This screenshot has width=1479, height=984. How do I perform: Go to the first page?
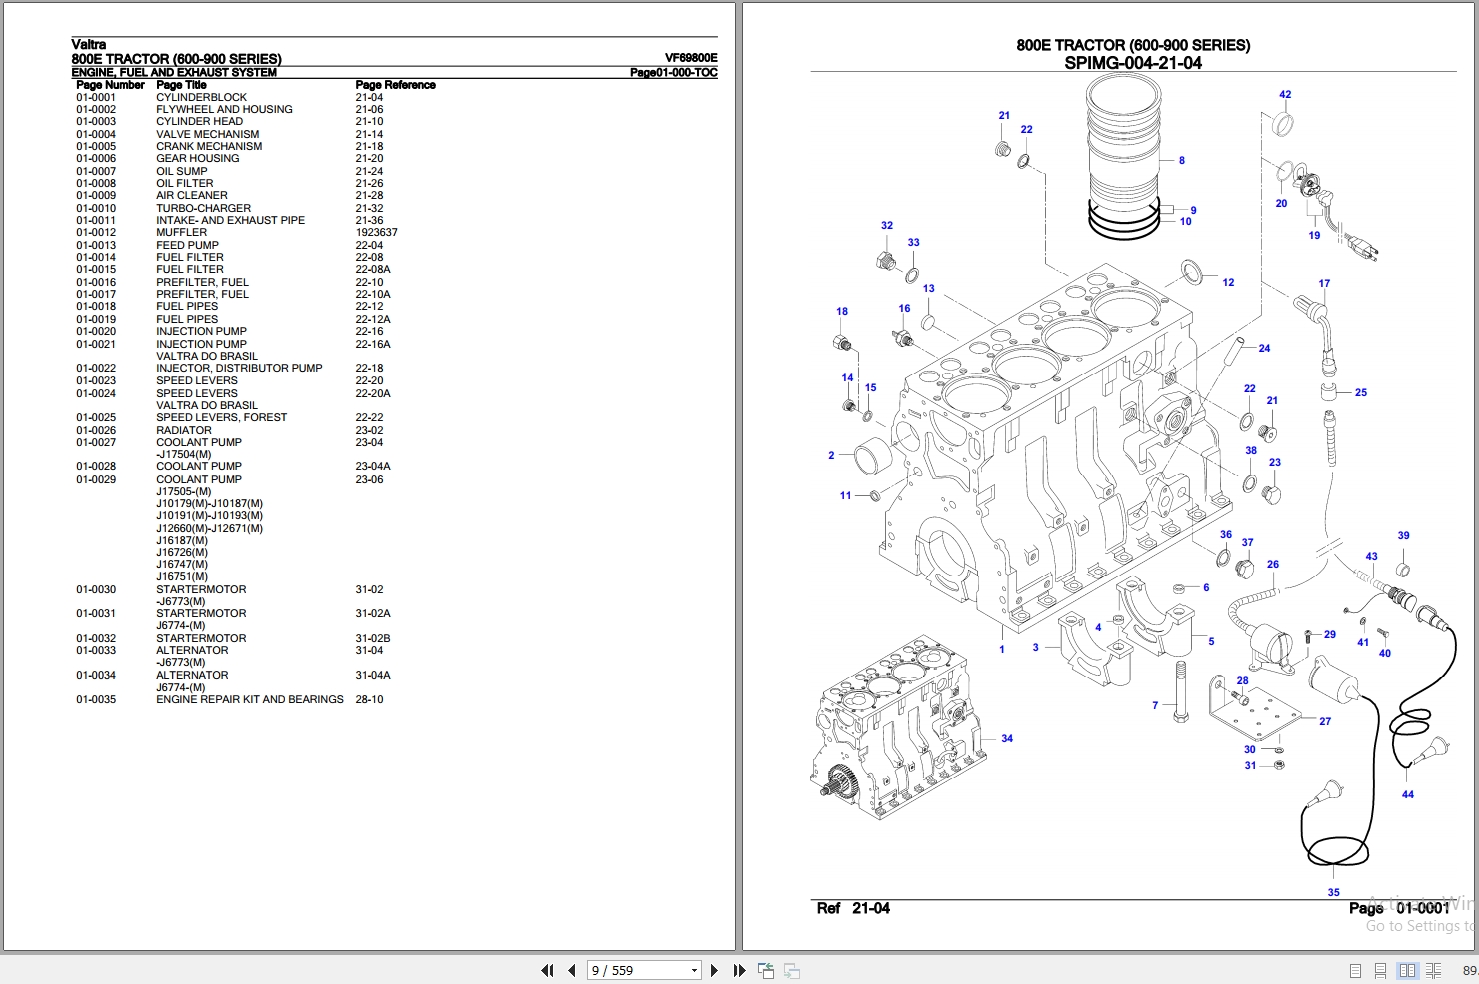click(x=547, y=970)
